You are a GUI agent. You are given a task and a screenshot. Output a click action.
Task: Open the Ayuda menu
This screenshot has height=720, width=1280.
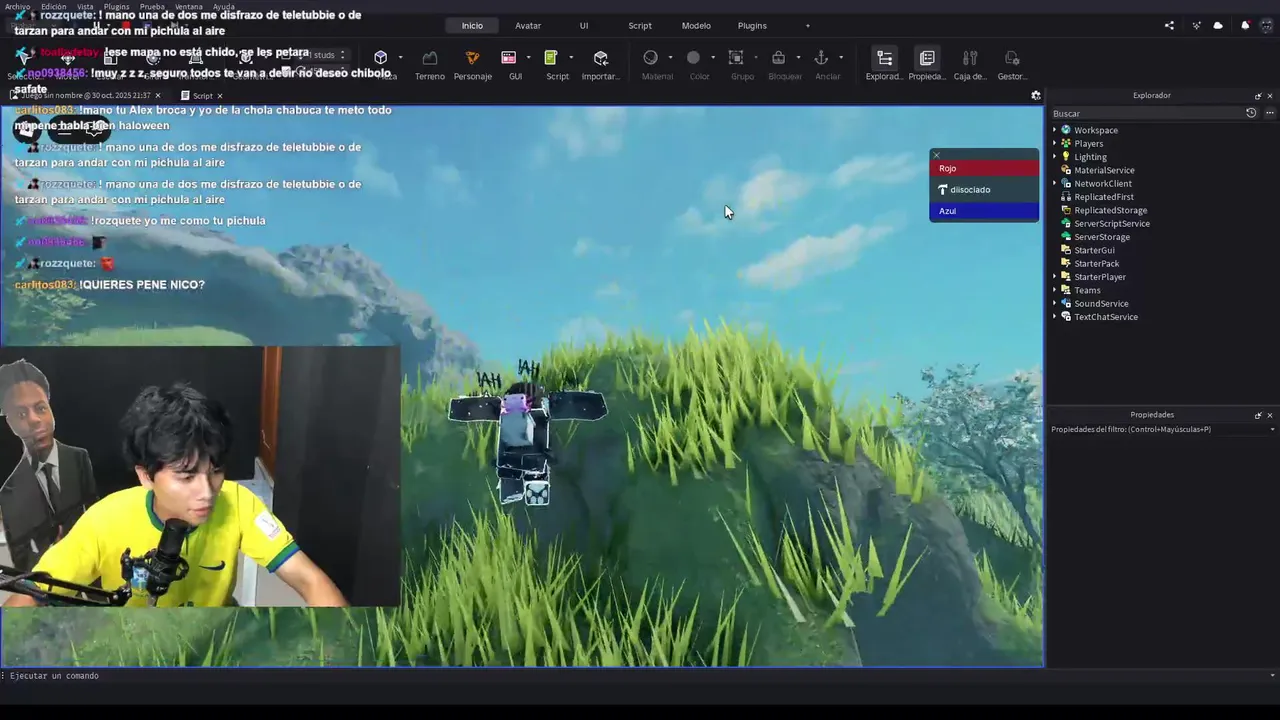point(223,6)
